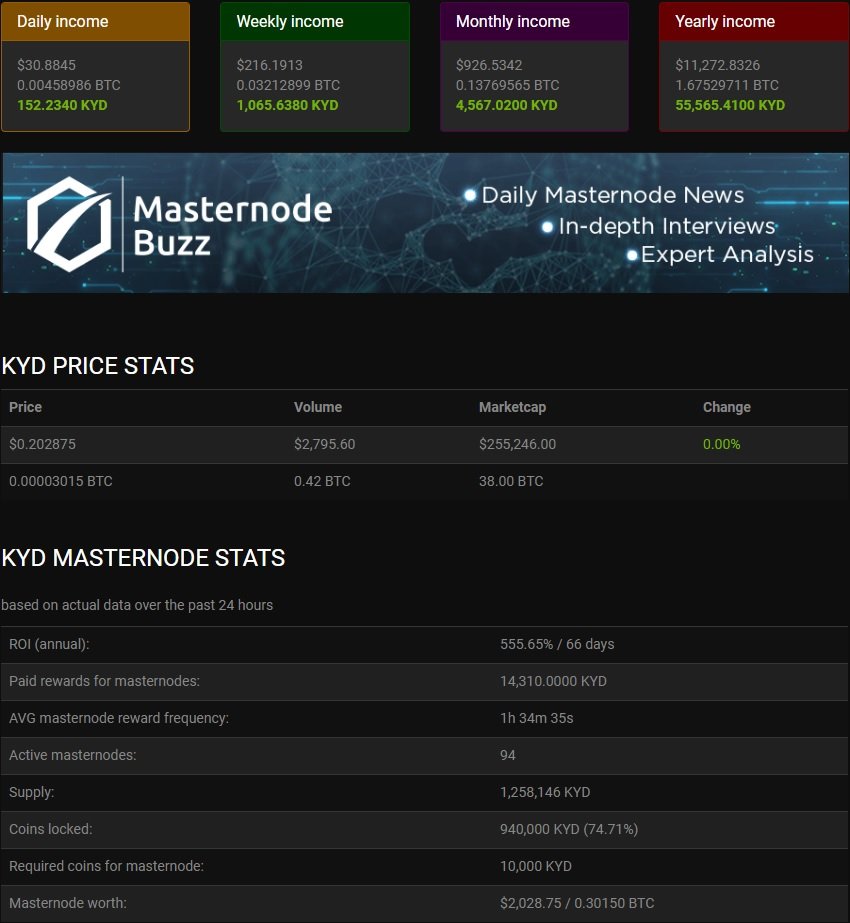Click the value 940,000 KYD (74.71%)
The width and height of the screenshot is (850, 923).
click(569, 830)
